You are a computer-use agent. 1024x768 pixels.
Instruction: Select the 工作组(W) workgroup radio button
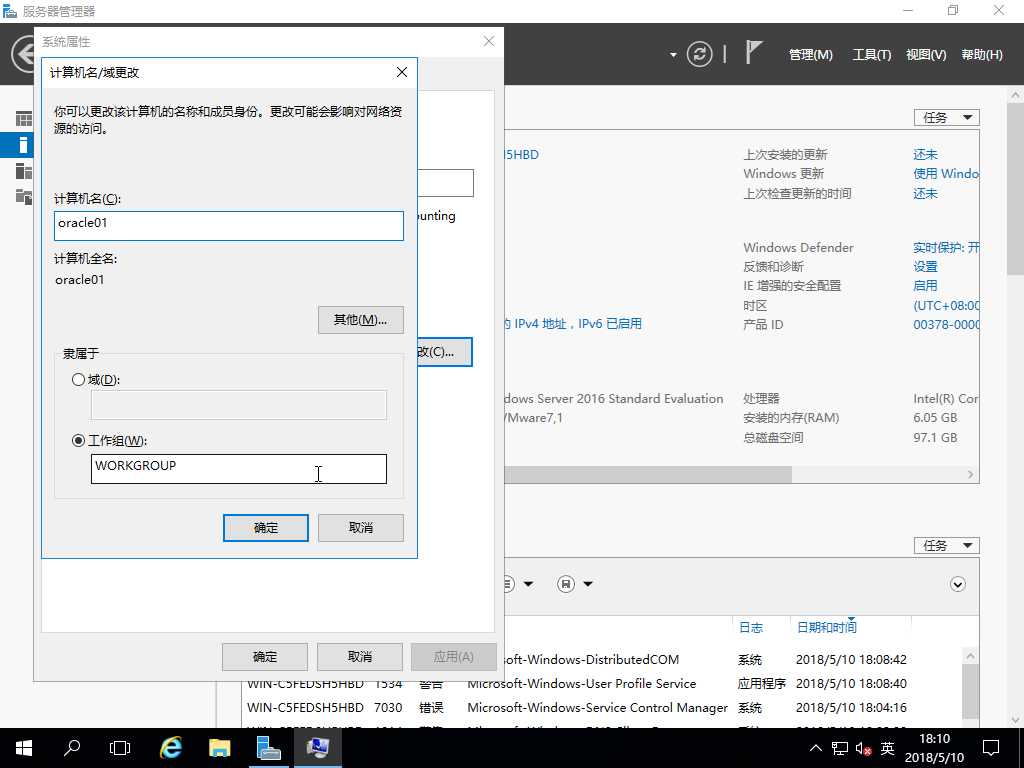(x=78, y=441)
